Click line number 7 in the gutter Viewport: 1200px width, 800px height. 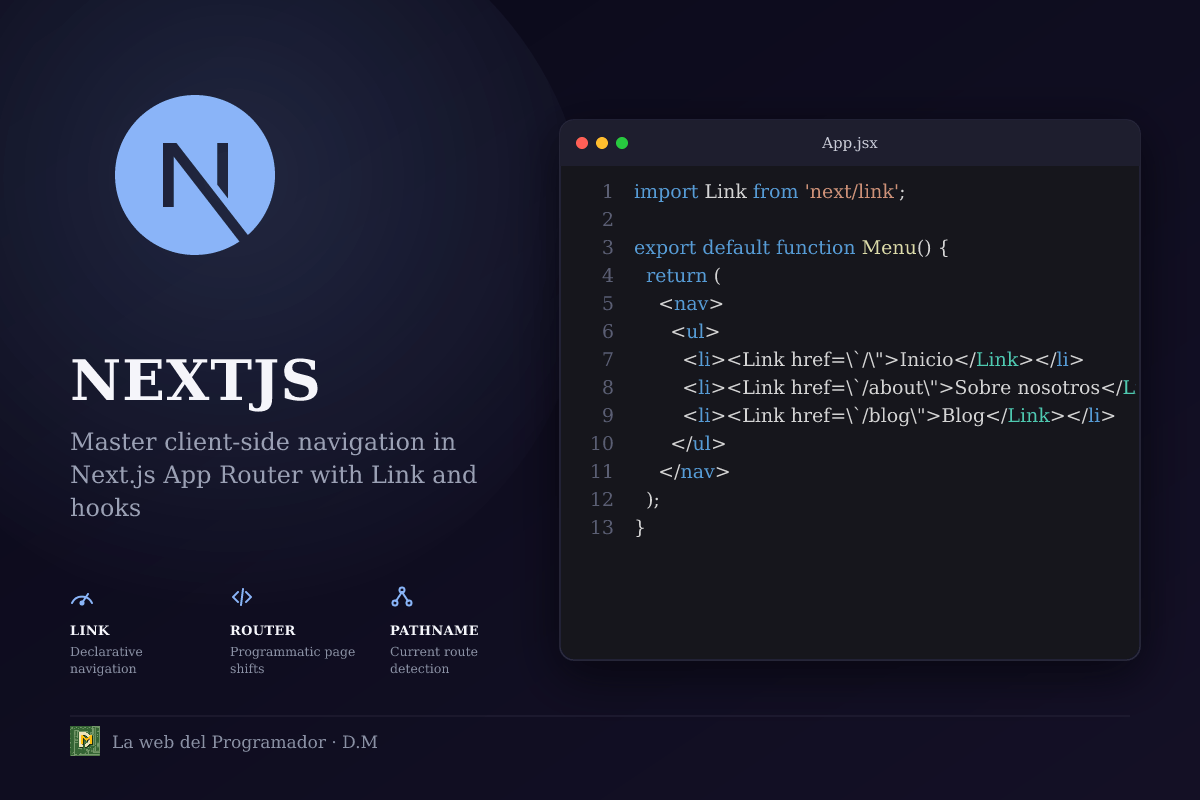[607, 359]
